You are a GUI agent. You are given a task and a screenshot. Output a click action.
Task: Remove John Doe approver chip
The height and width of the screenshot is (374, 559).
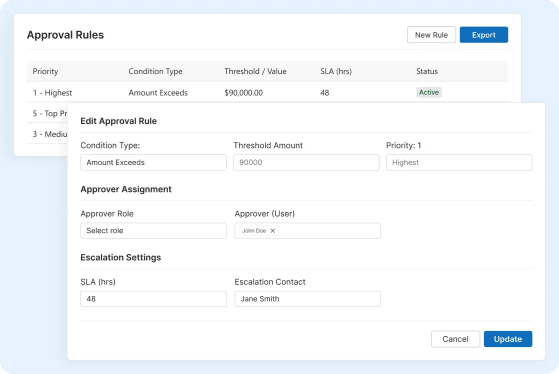point(272,231)
